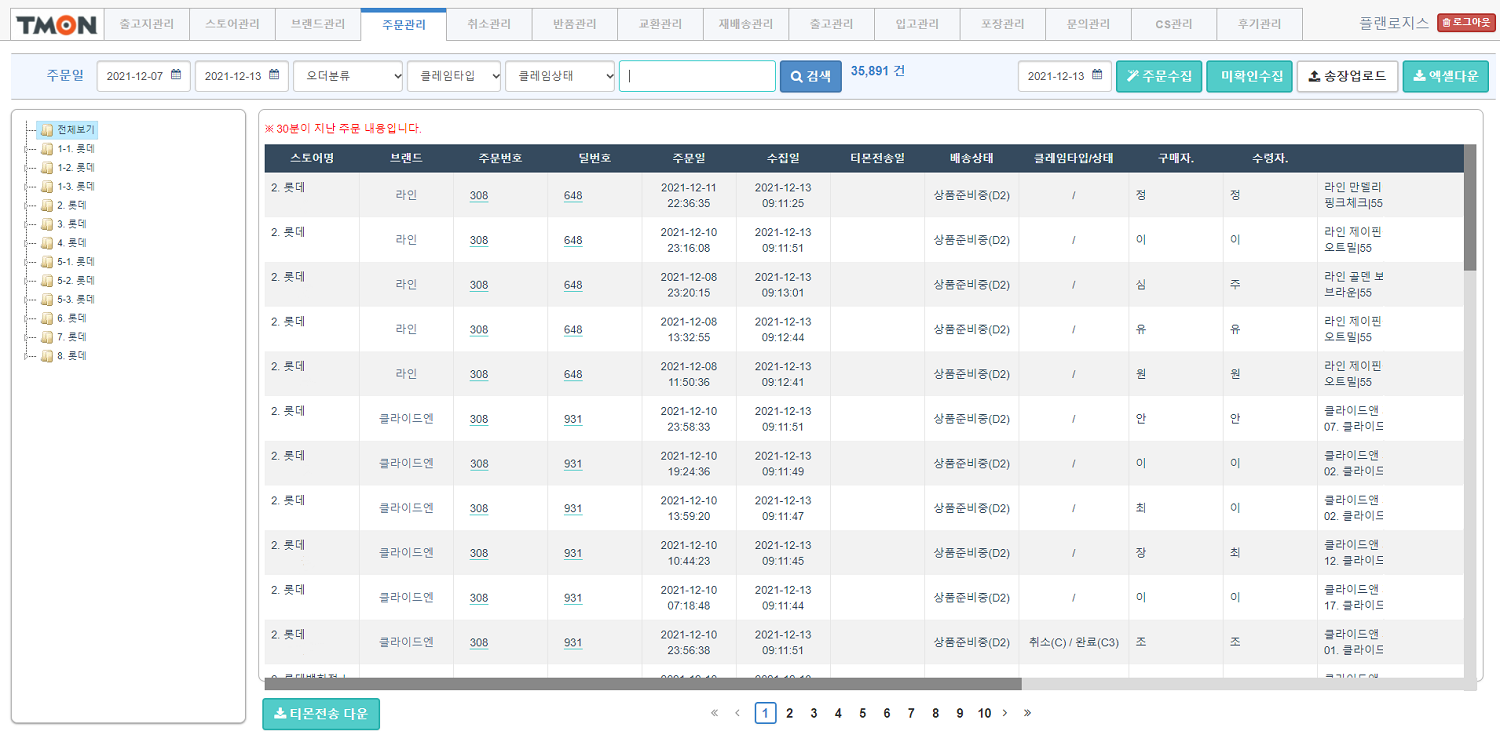Click the 검색 search button

click(x=811, y=76)
